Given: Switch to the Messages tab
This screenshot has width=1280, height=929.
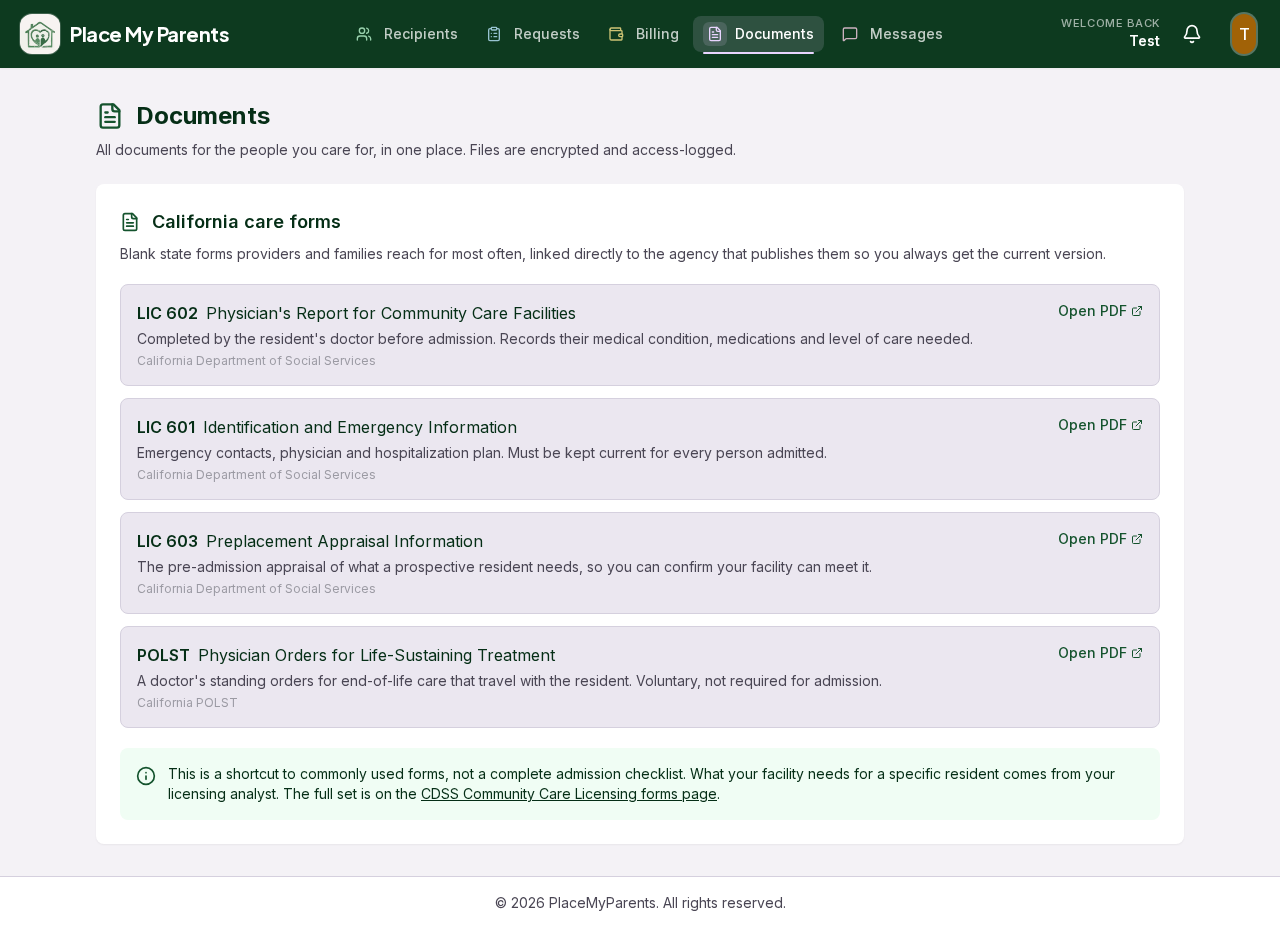Looking at the screenshot, I should click(892, 34).
